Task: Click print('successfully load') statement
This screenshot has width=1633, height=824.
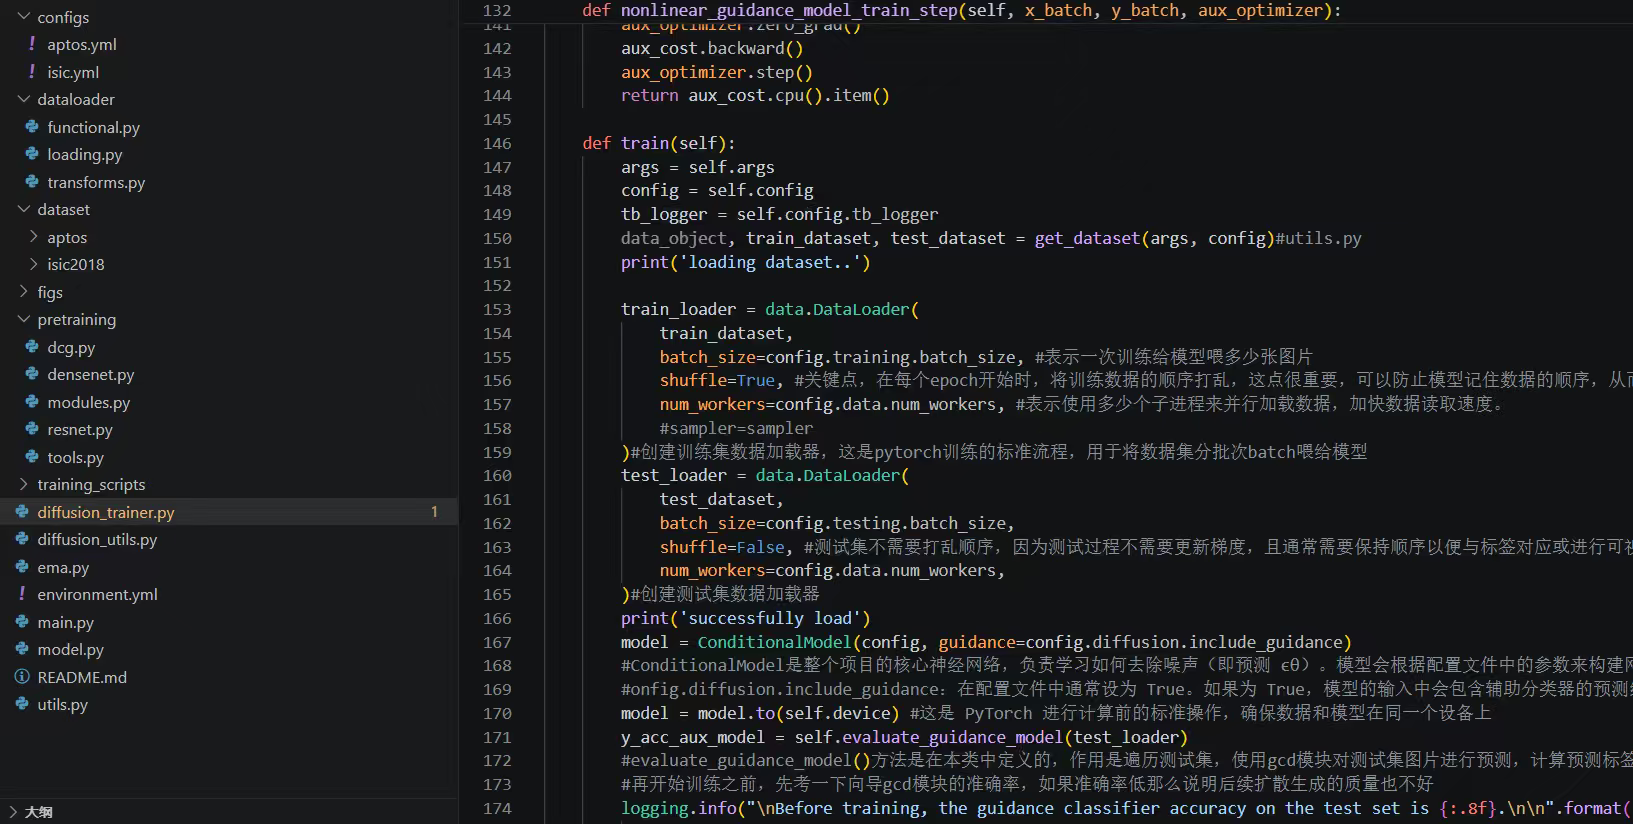Action: [x=746, y=618]
